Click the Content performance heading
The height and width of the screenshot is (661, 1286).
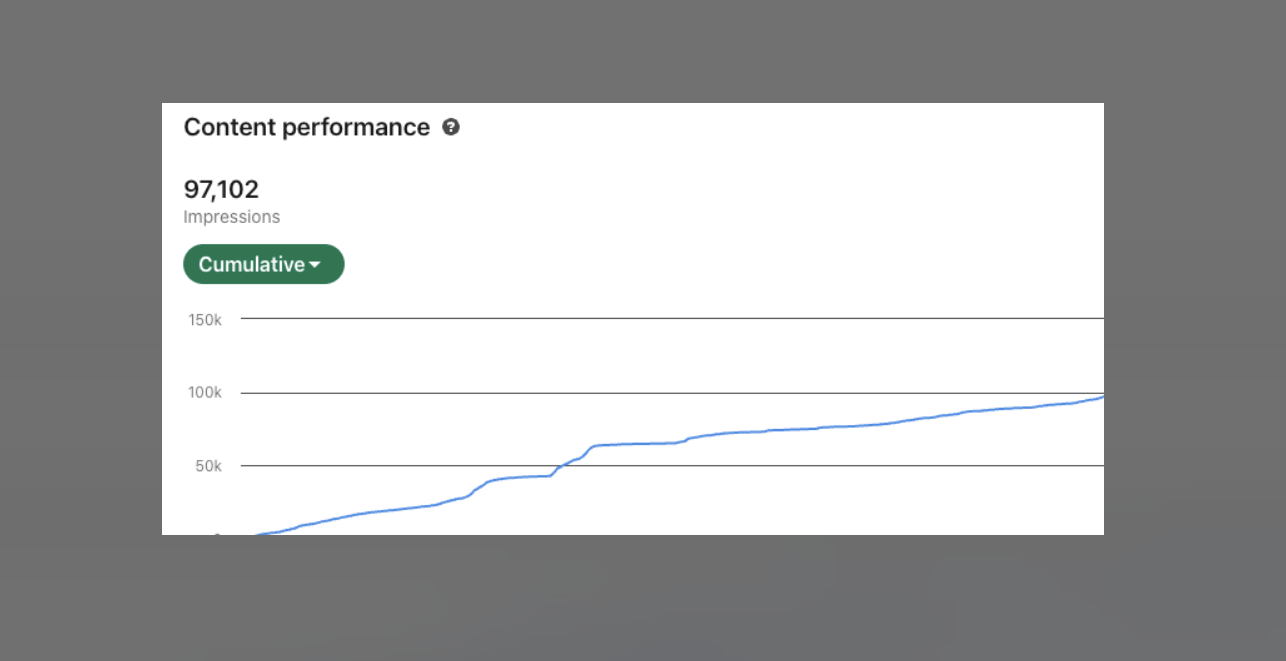[306, 127]
